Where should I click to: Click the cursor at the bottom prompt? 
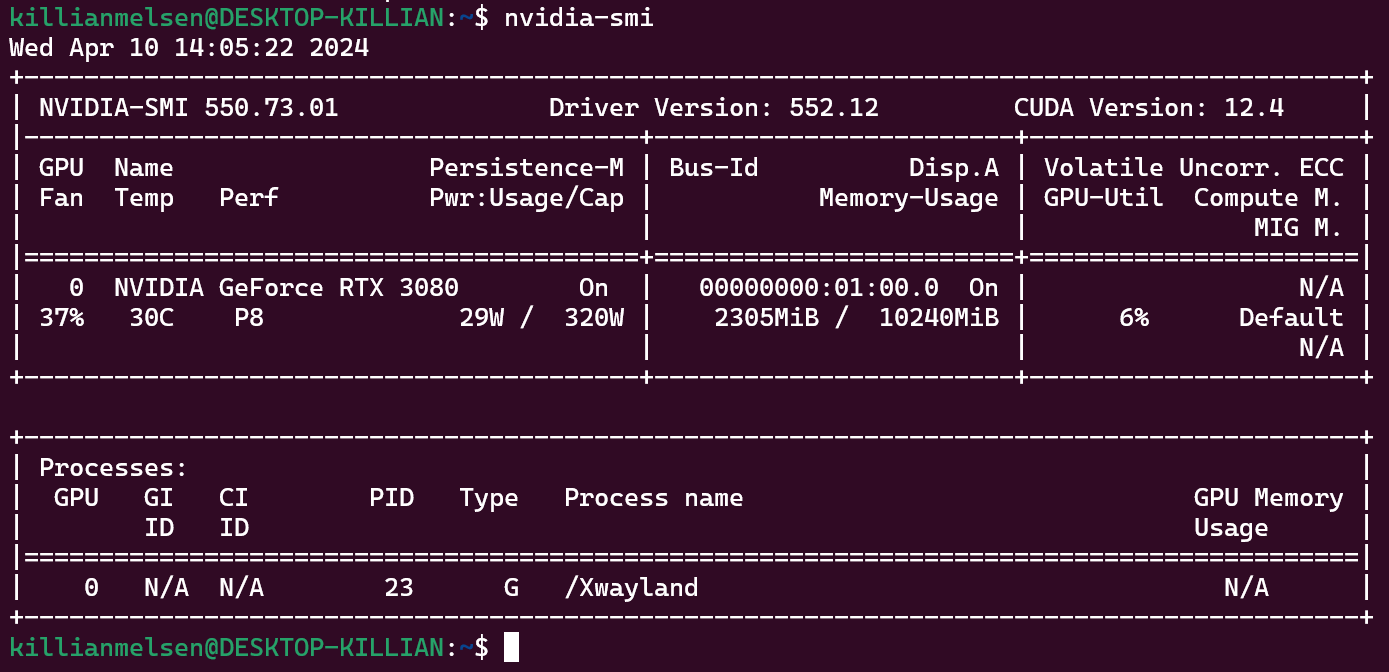[511, 648]
